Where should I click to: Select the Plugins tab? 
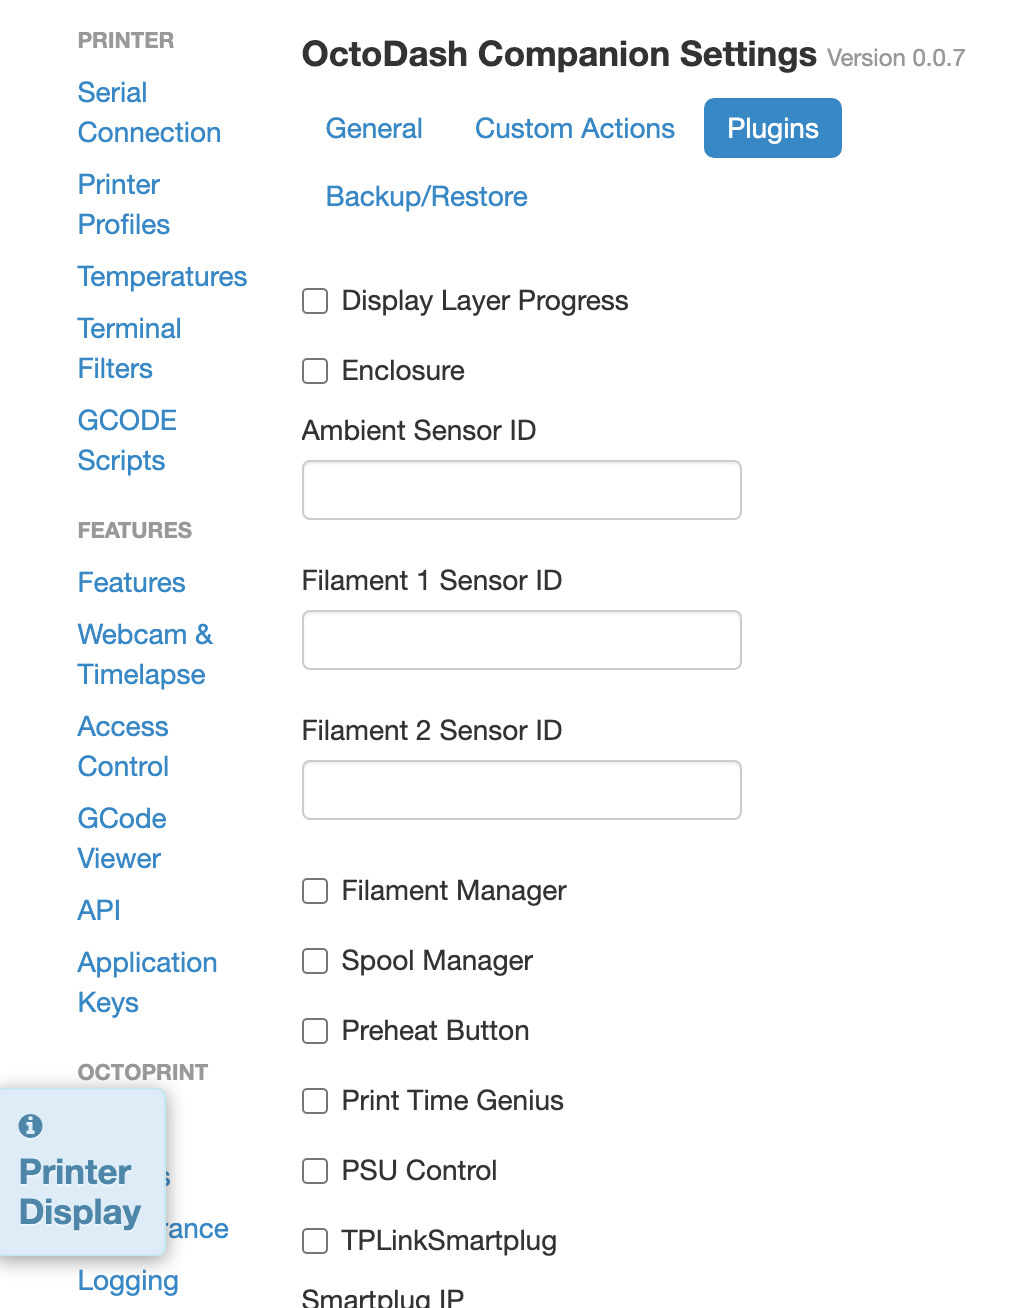tap(772, 128)
